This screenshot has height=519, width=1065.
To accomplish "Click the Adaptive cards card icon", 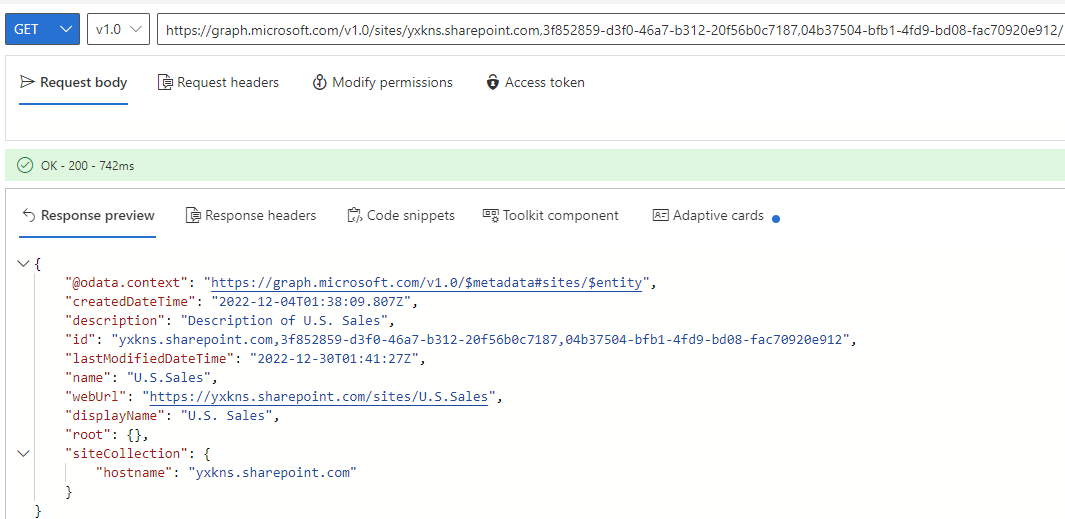I will (x=661, y=216).
